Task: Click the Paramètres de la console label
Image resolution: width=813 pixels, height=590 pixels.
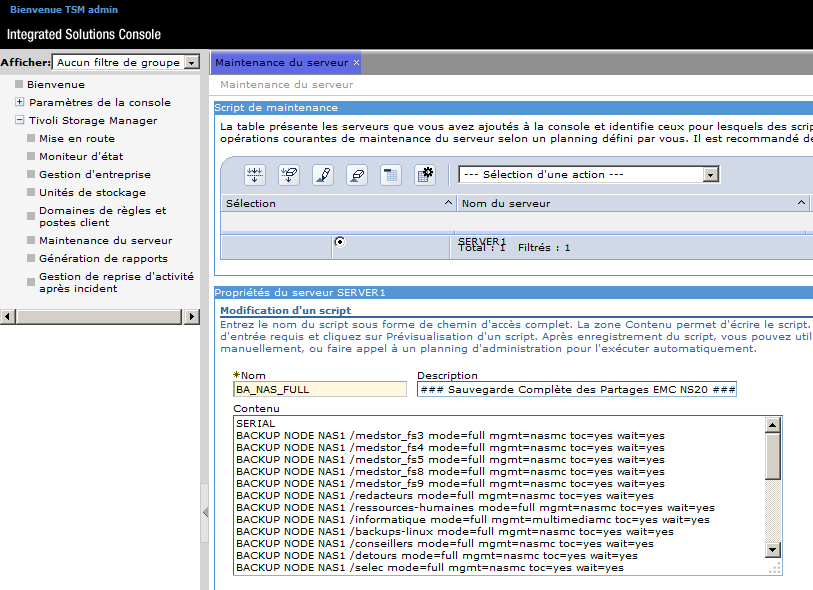Action: (x=100, y=102)
